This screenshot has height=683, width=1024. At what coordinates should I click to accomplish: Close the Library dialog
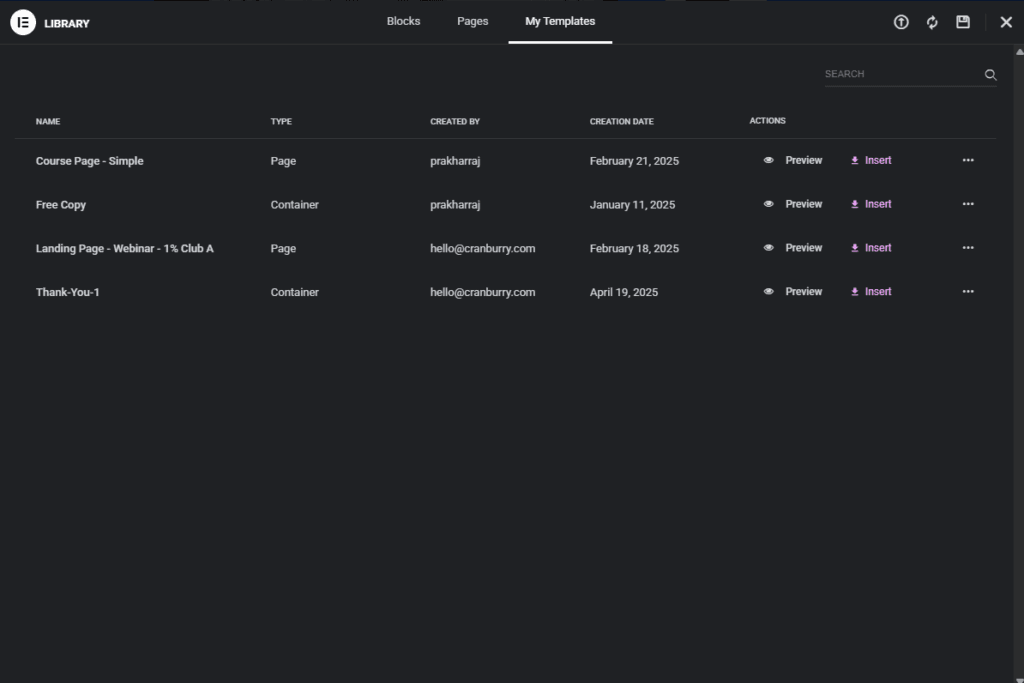(x=1006, y=22)
